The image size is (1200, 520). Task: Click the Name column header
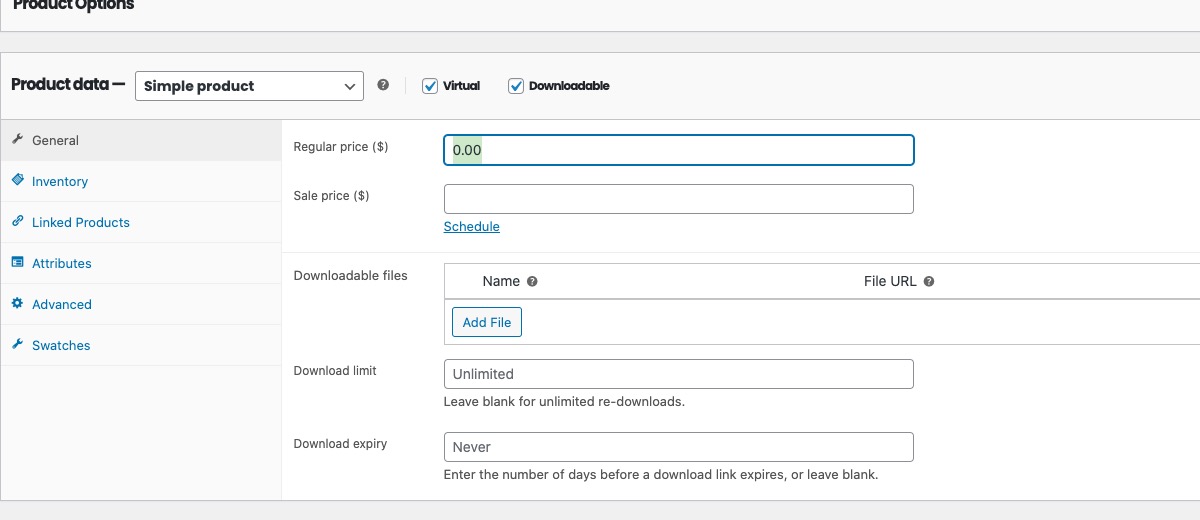(x=501, y=282)
